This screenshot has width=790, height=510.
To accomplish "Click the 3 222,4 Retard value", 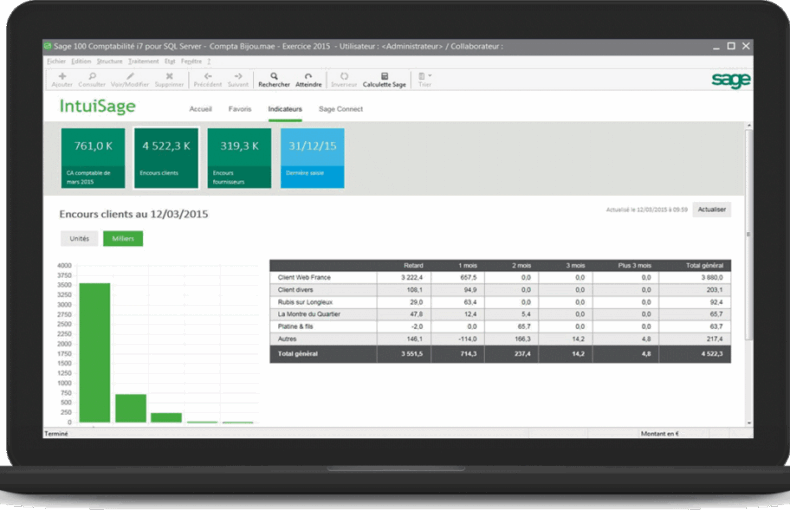I will tap(412, 278).
